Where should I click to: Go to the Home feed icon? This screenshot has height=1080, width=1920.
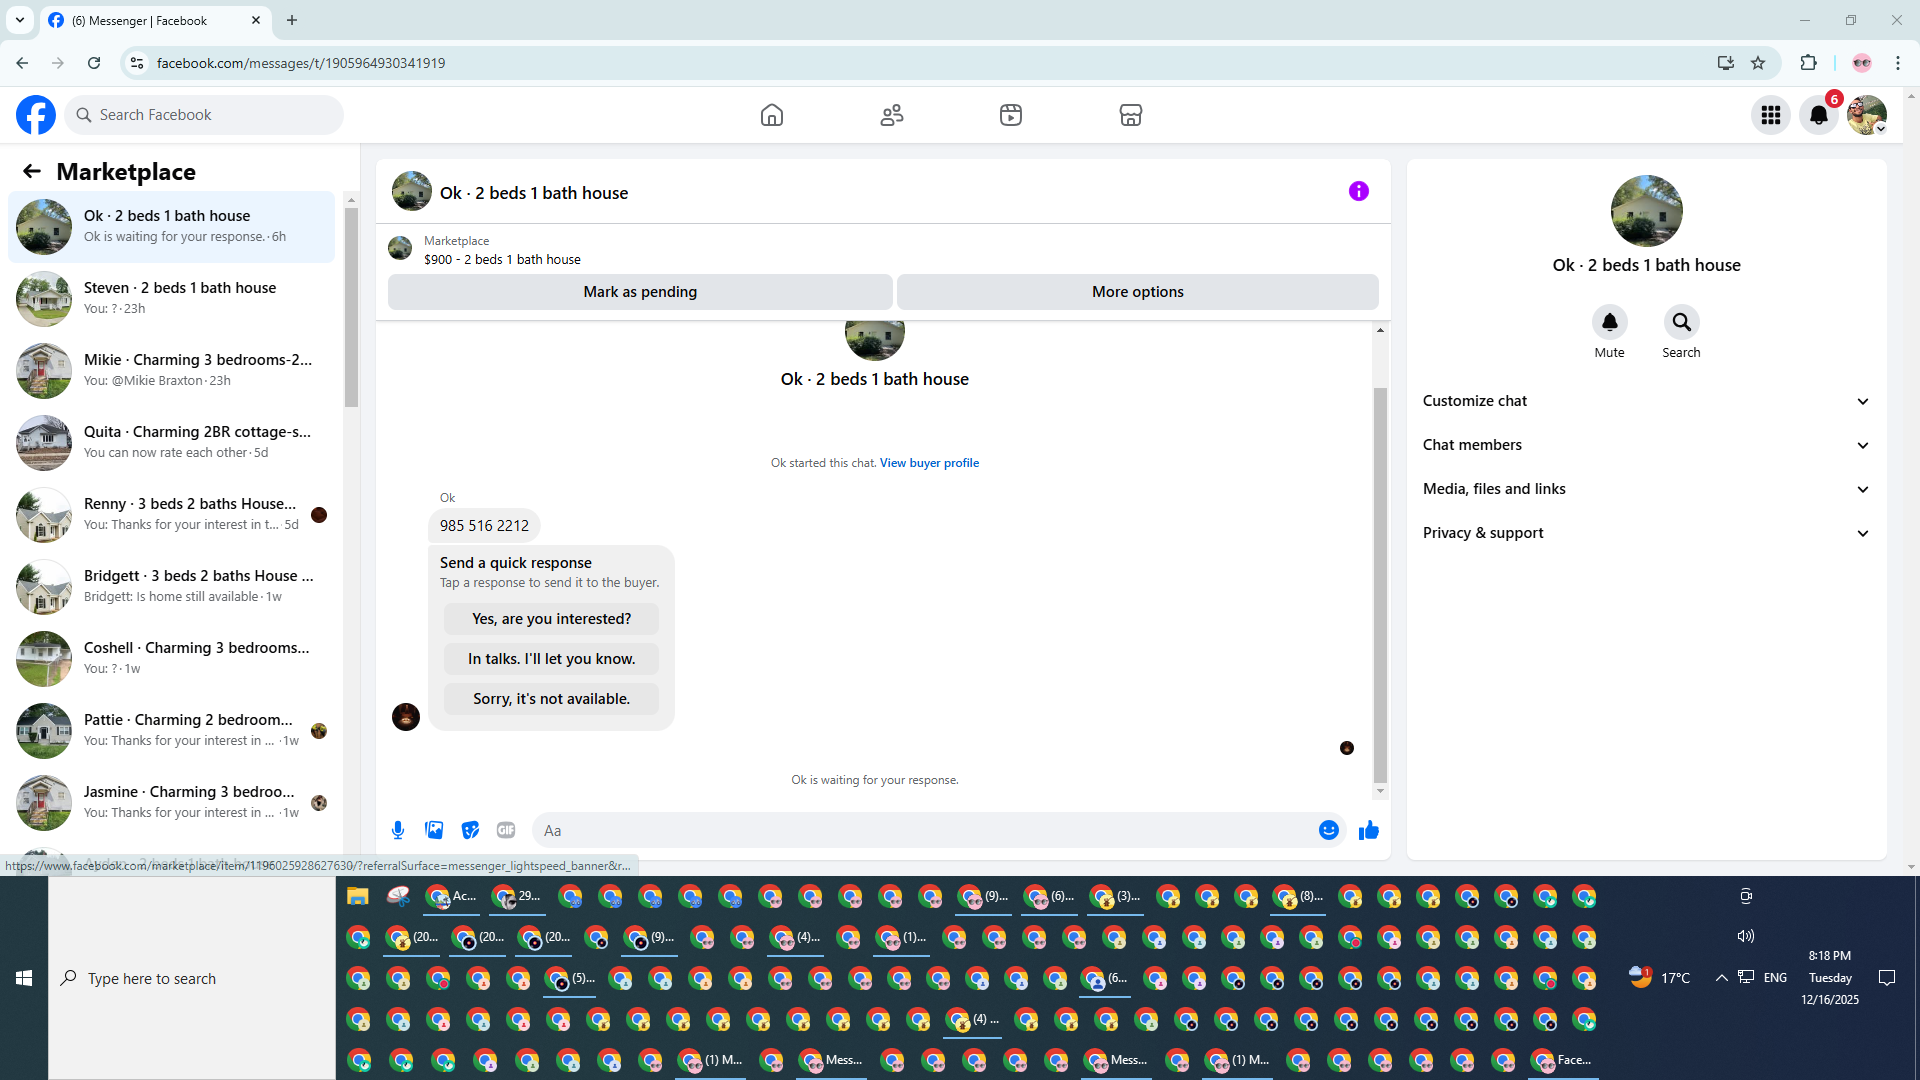coord(772,115)
